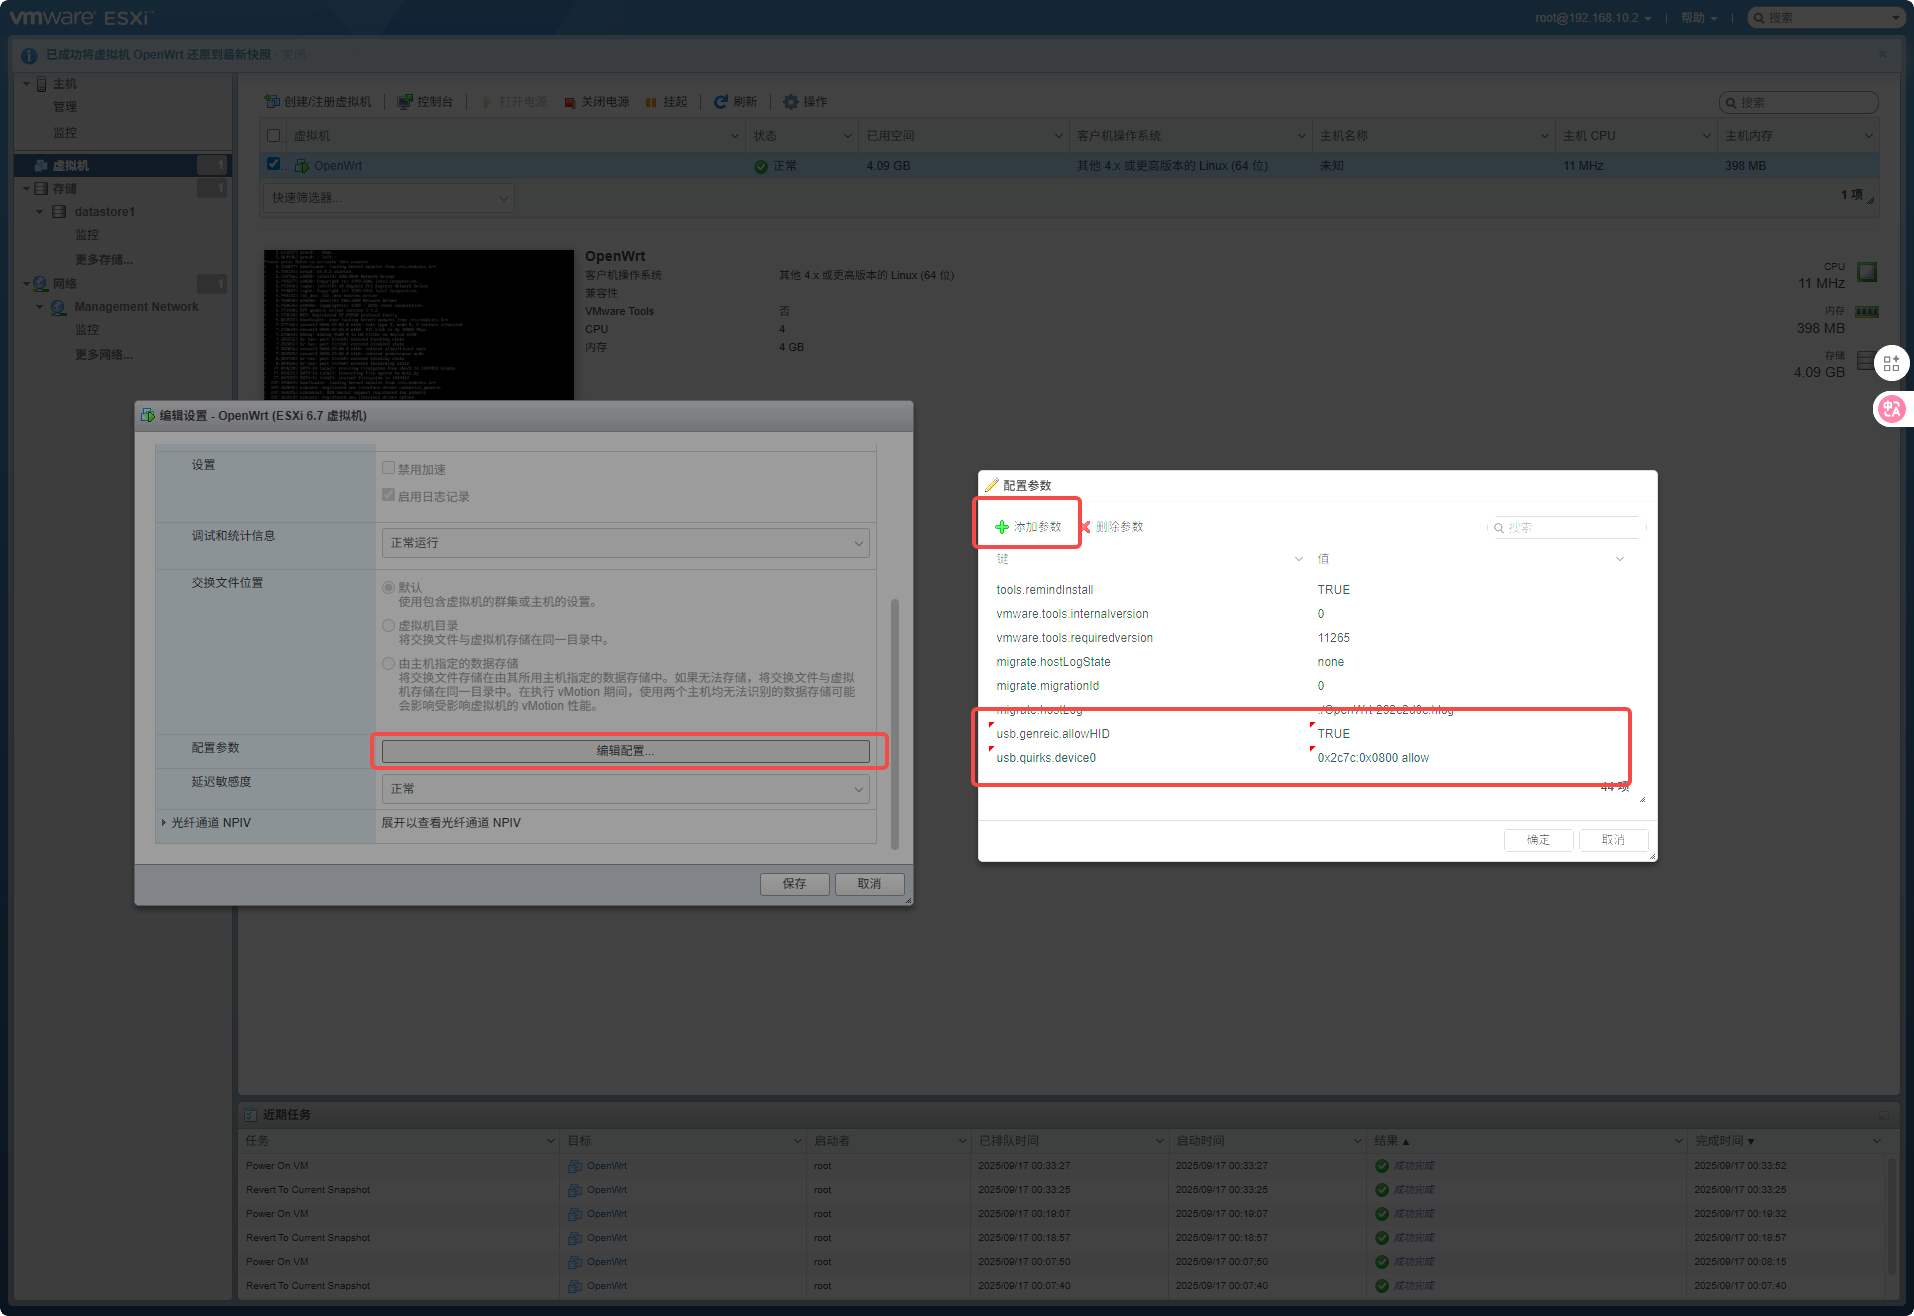This screenshot has width=1914, height=1316.
Task: Click OpenWrt icon in first Power On VM task
Action: (575, 1166)
